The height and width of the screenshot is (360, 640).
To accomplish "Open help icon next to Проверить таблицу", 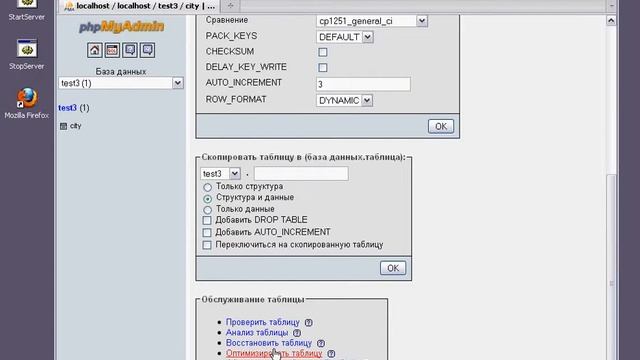I will pyautogui.click(x=309, y=322).
